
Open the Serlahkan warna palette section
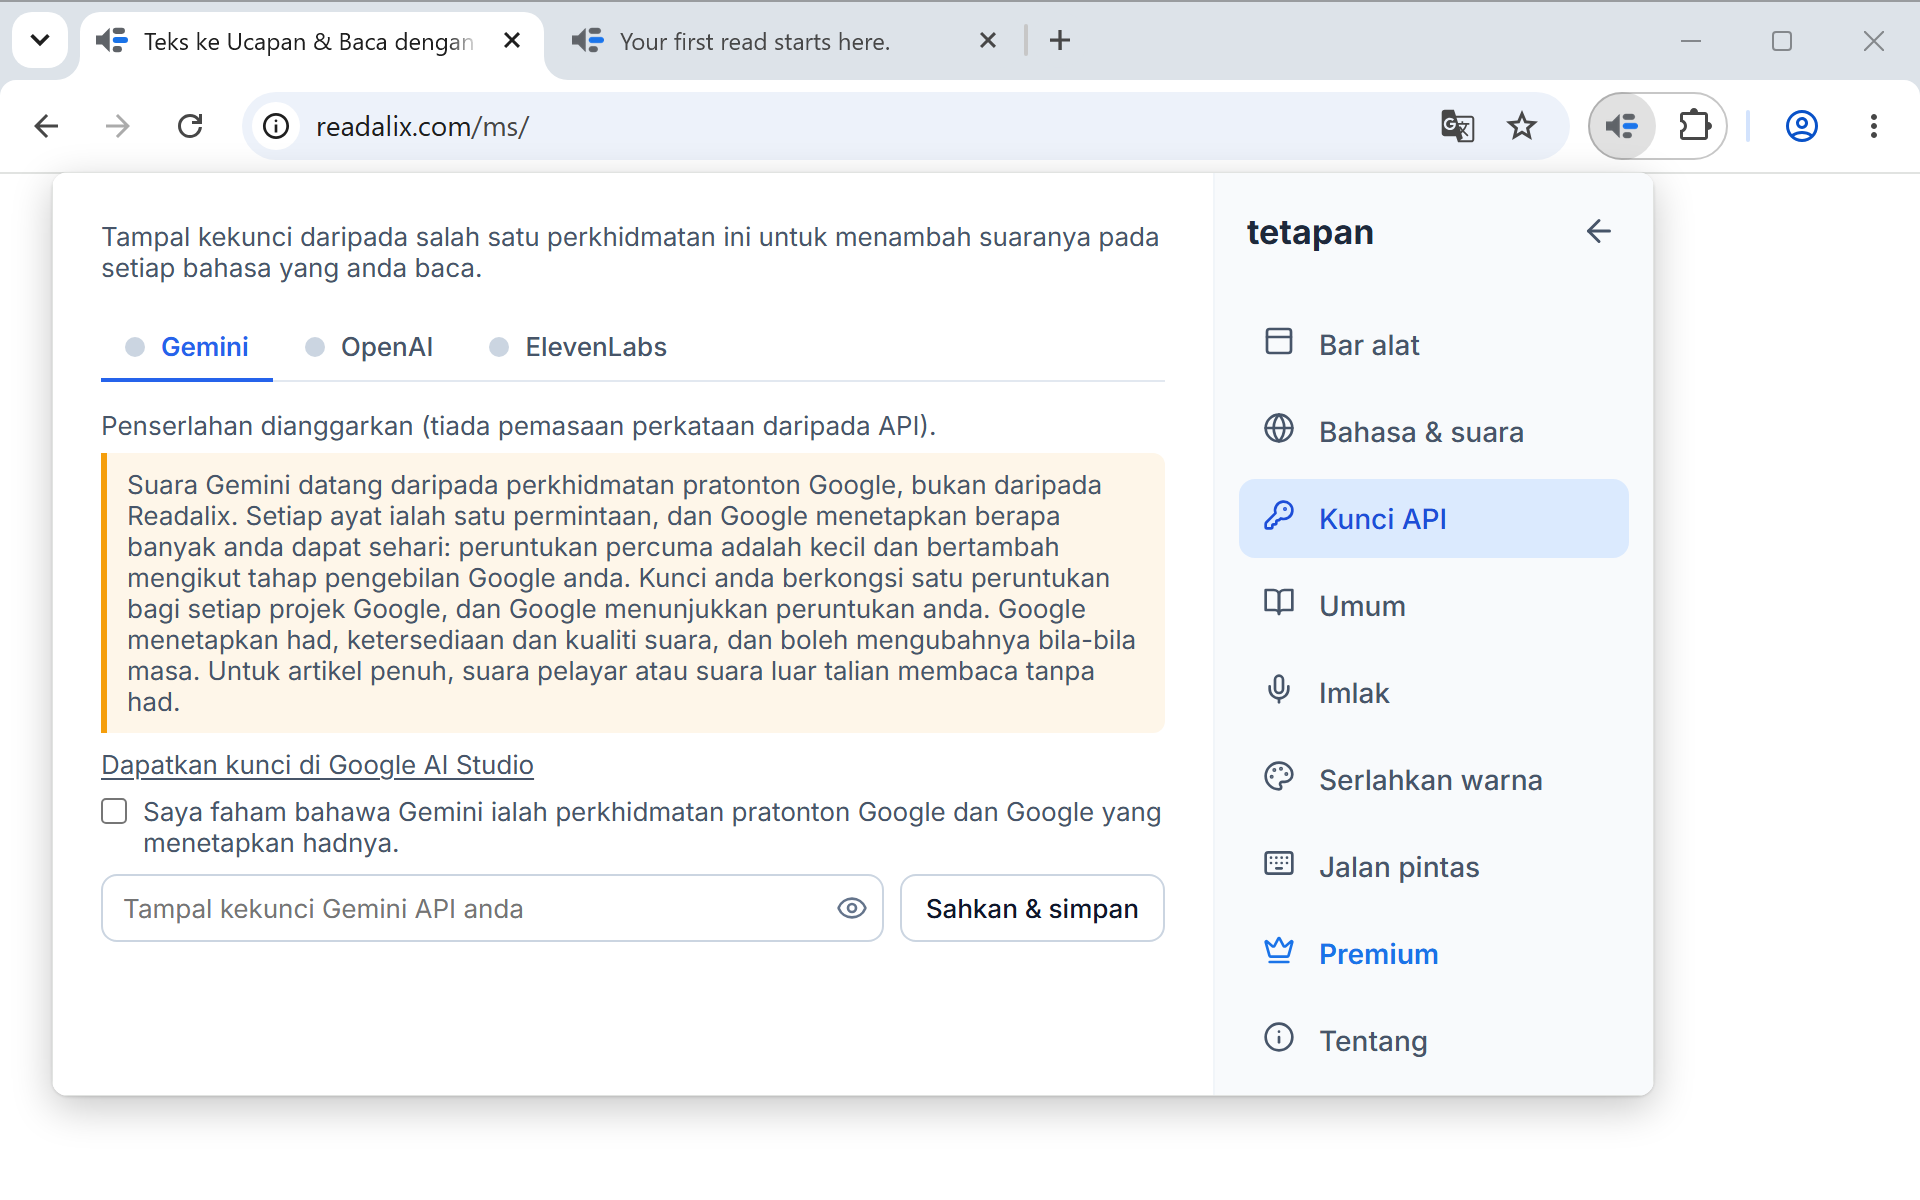click(x=1433, y=780)
